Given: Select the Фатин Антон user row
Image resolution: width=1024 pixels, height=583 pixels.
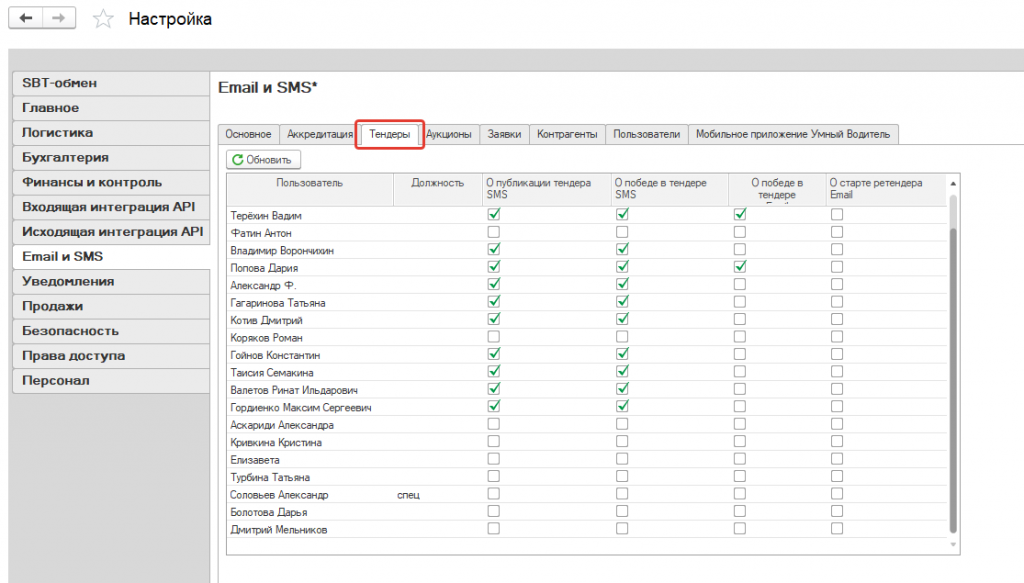Looking at the screenshot, I should tap(587, 232).
